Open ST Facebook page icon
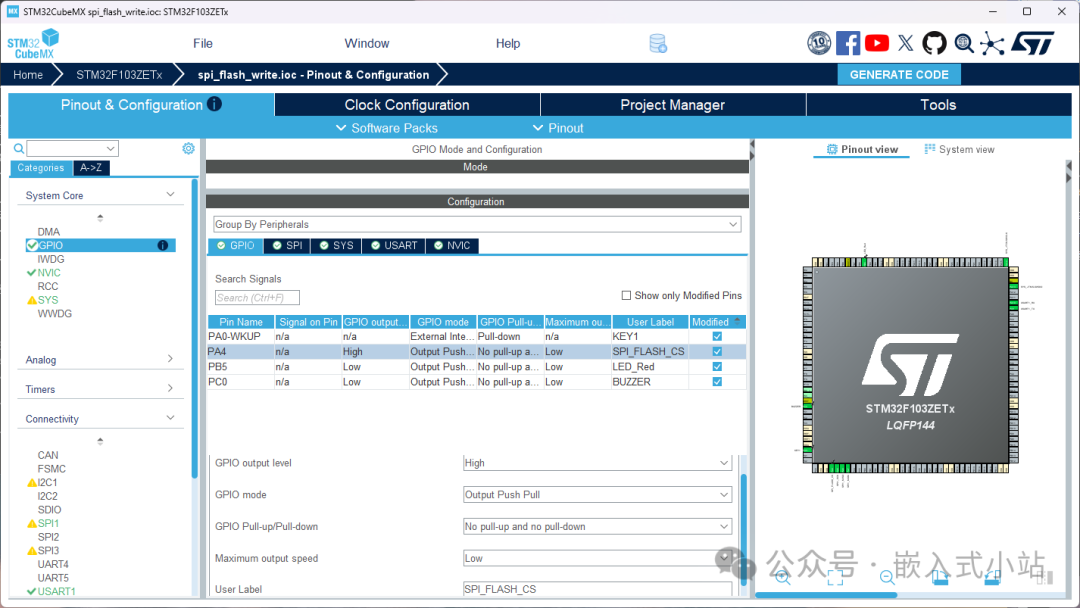Viewport: 1080px width, 608px height. point(848,43)
